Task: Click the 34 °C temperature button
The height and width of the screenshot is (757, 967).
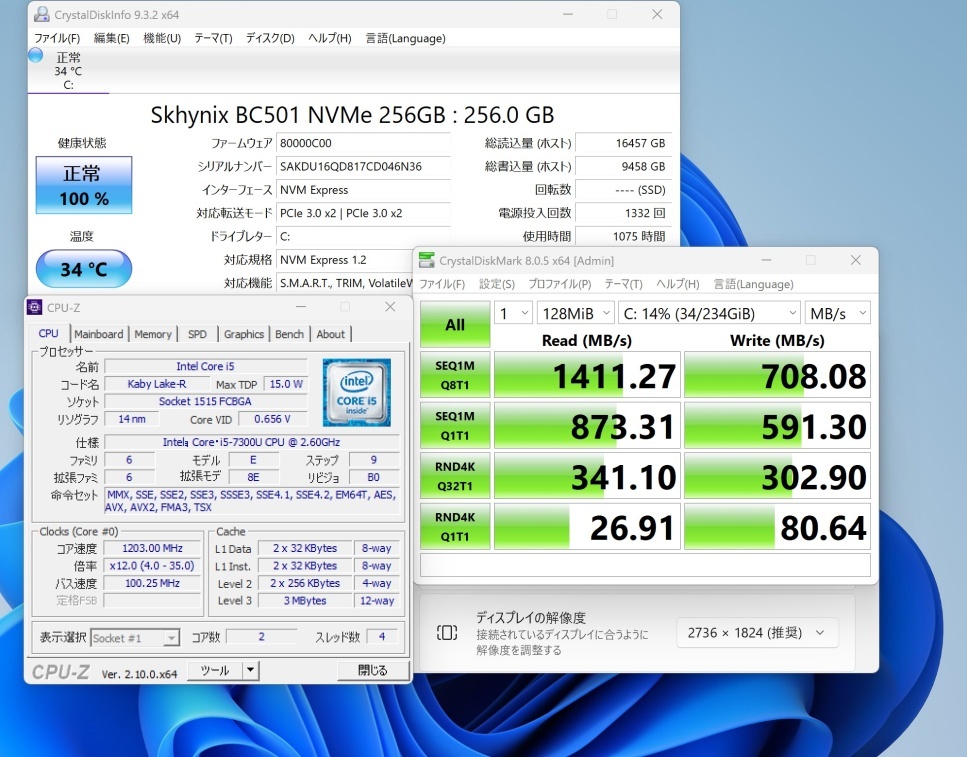Action: click(x=84, y=269)
